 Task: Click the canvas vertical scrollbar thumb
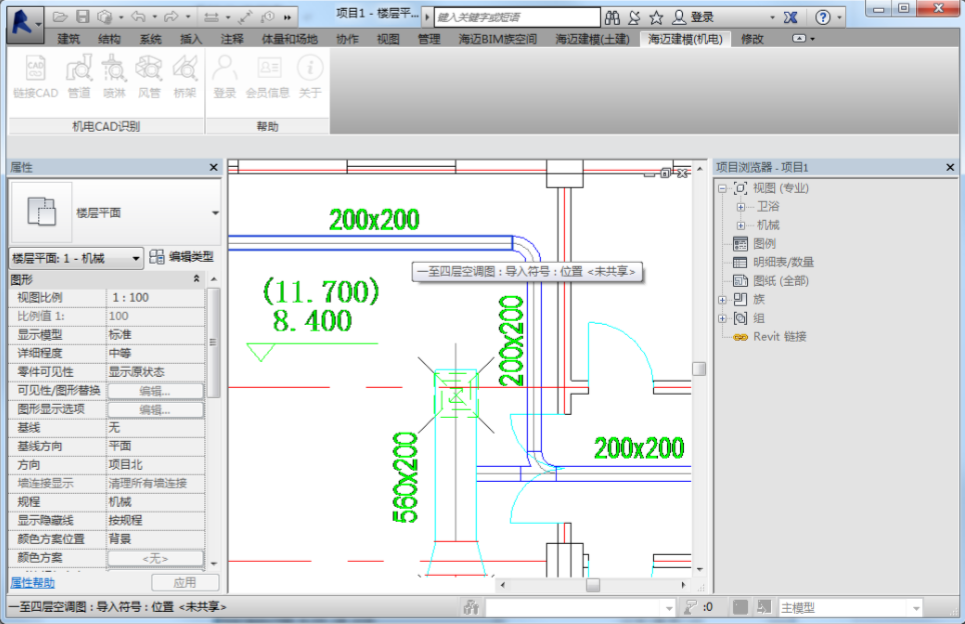point(699,369)
